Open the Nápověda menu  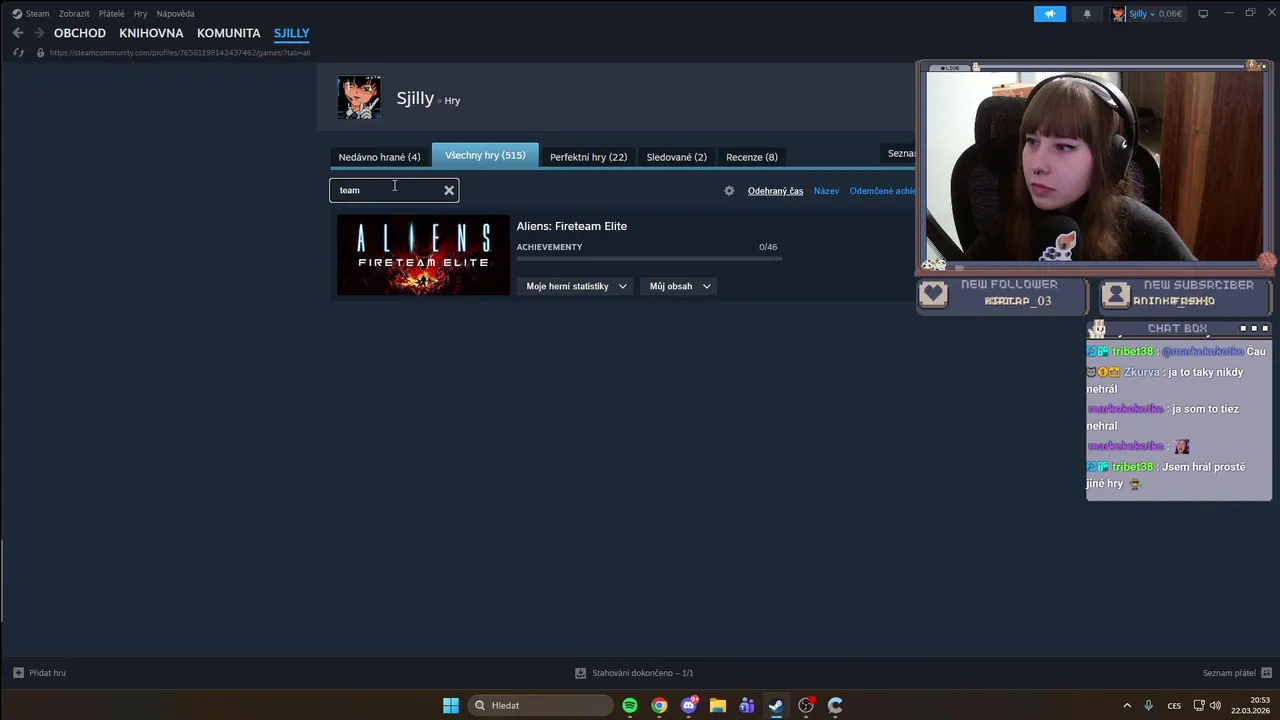coord(176,14)
